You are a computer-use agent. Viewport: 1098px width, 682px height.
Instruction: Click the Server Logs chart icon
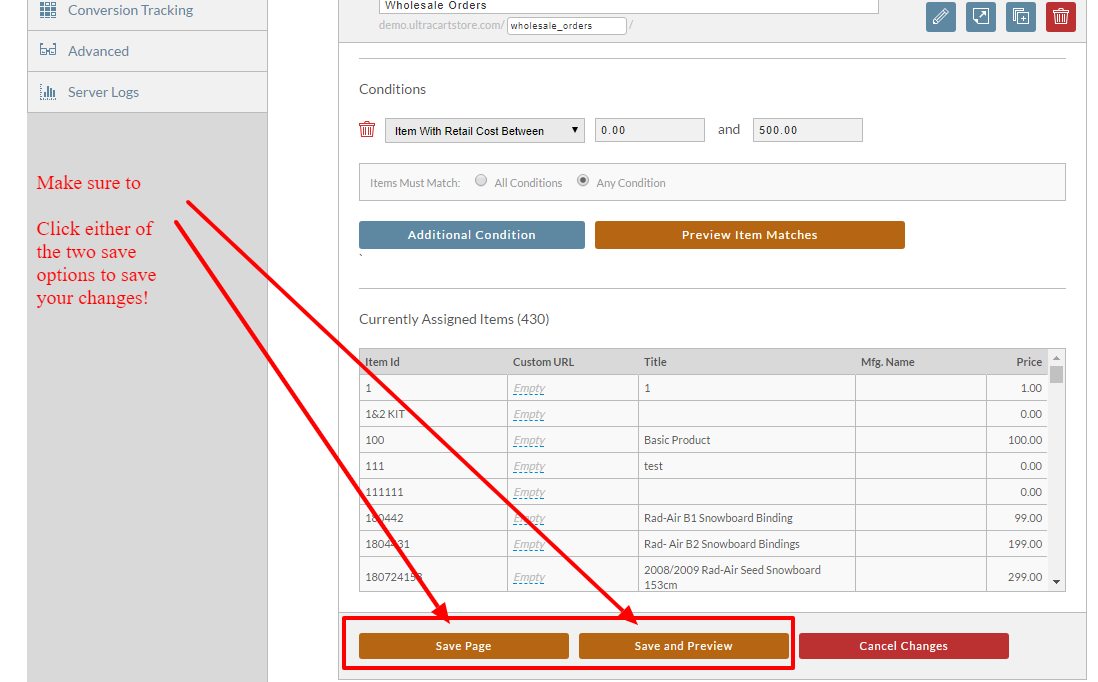coord(48,92)
